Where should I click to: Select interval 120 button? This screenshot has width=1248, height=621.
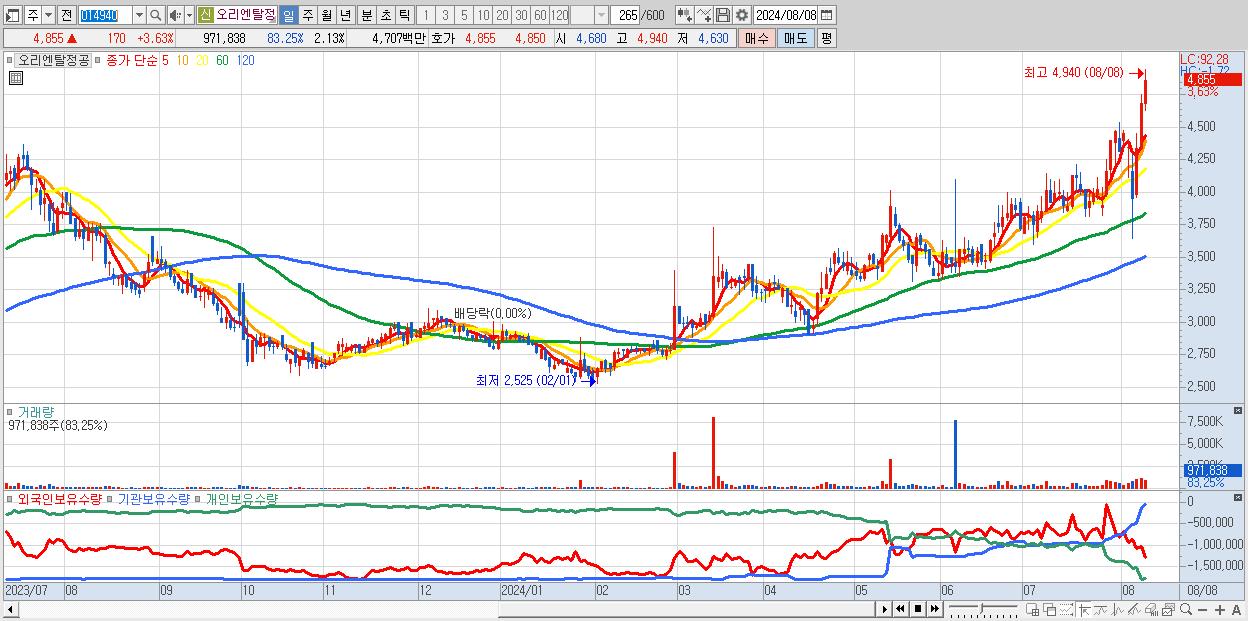pos(560,15)
